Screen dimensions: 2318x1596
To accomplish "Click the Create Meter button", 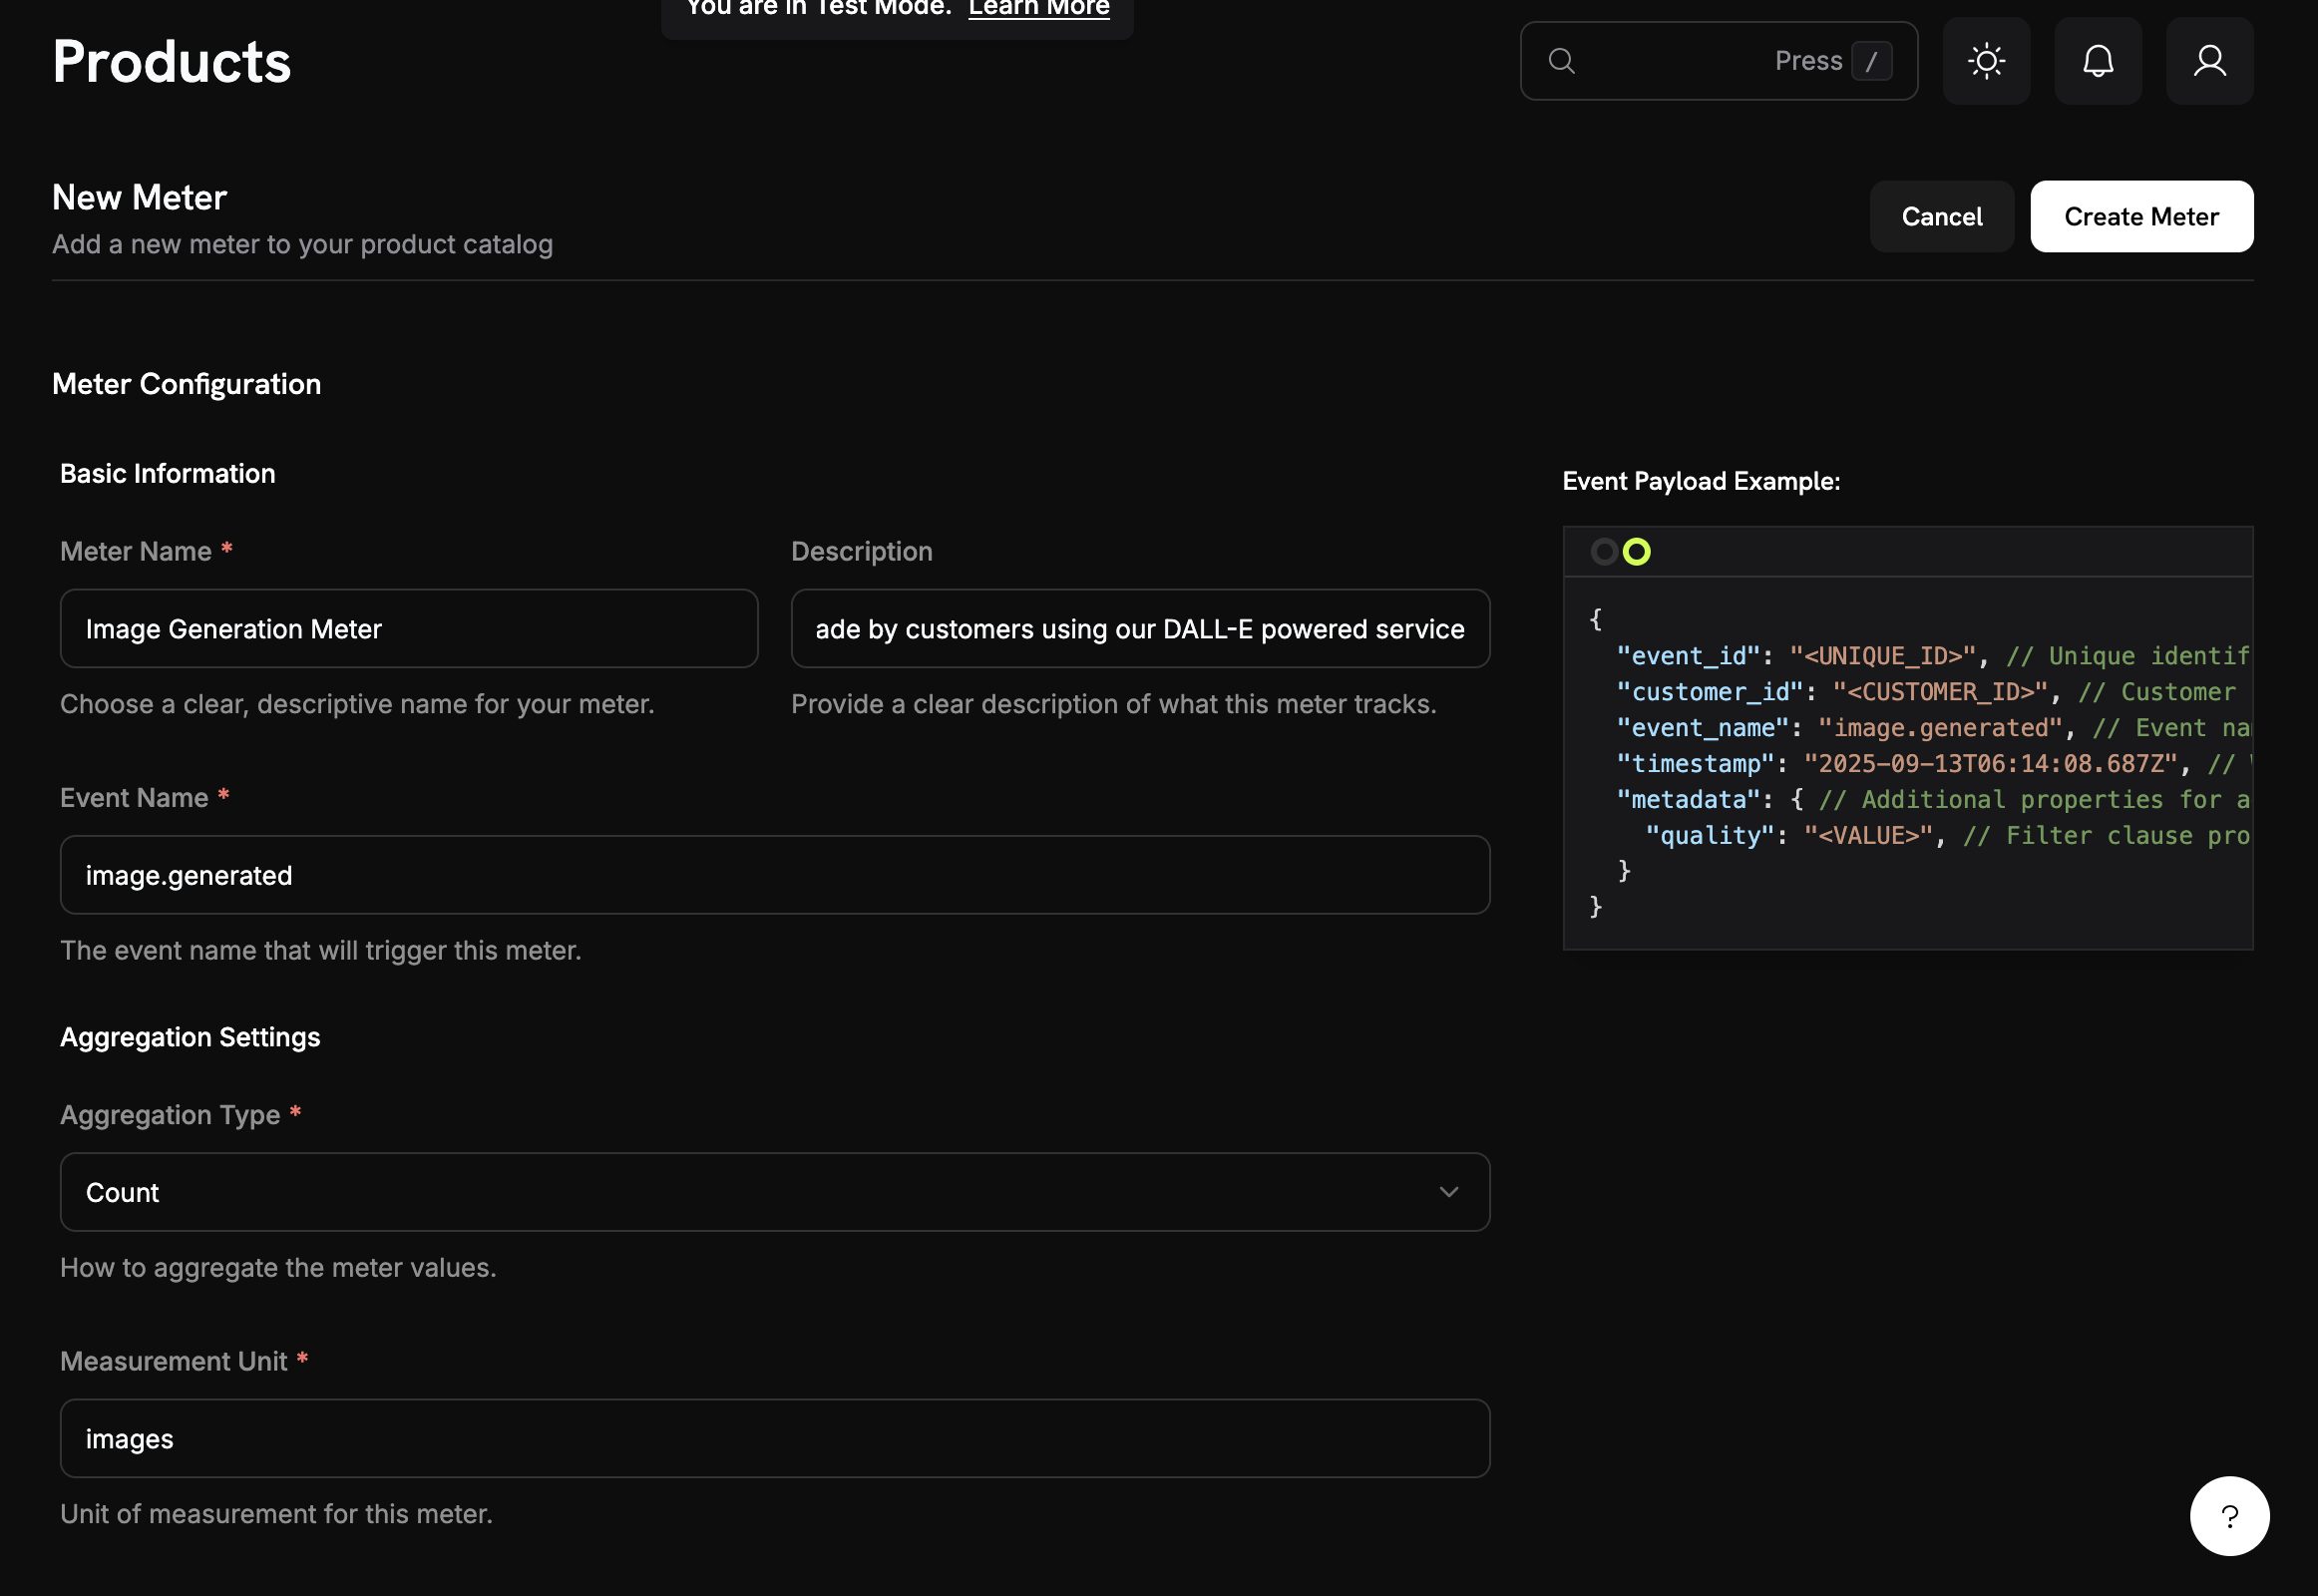I will (2141, 216).
